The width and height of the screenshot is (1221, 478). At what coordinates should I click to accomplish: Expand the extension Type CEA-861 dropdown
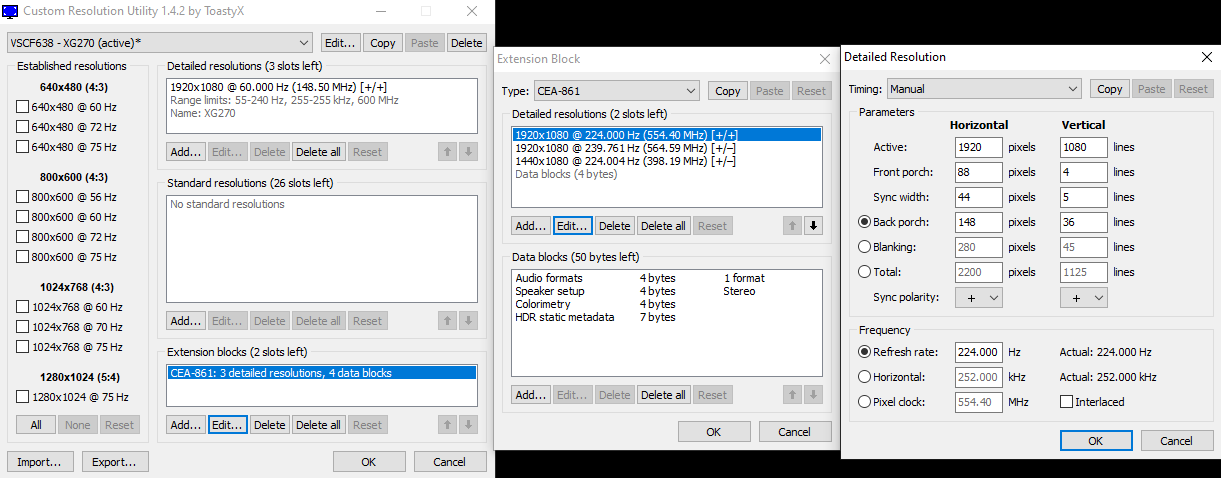(x=616, y=91)
